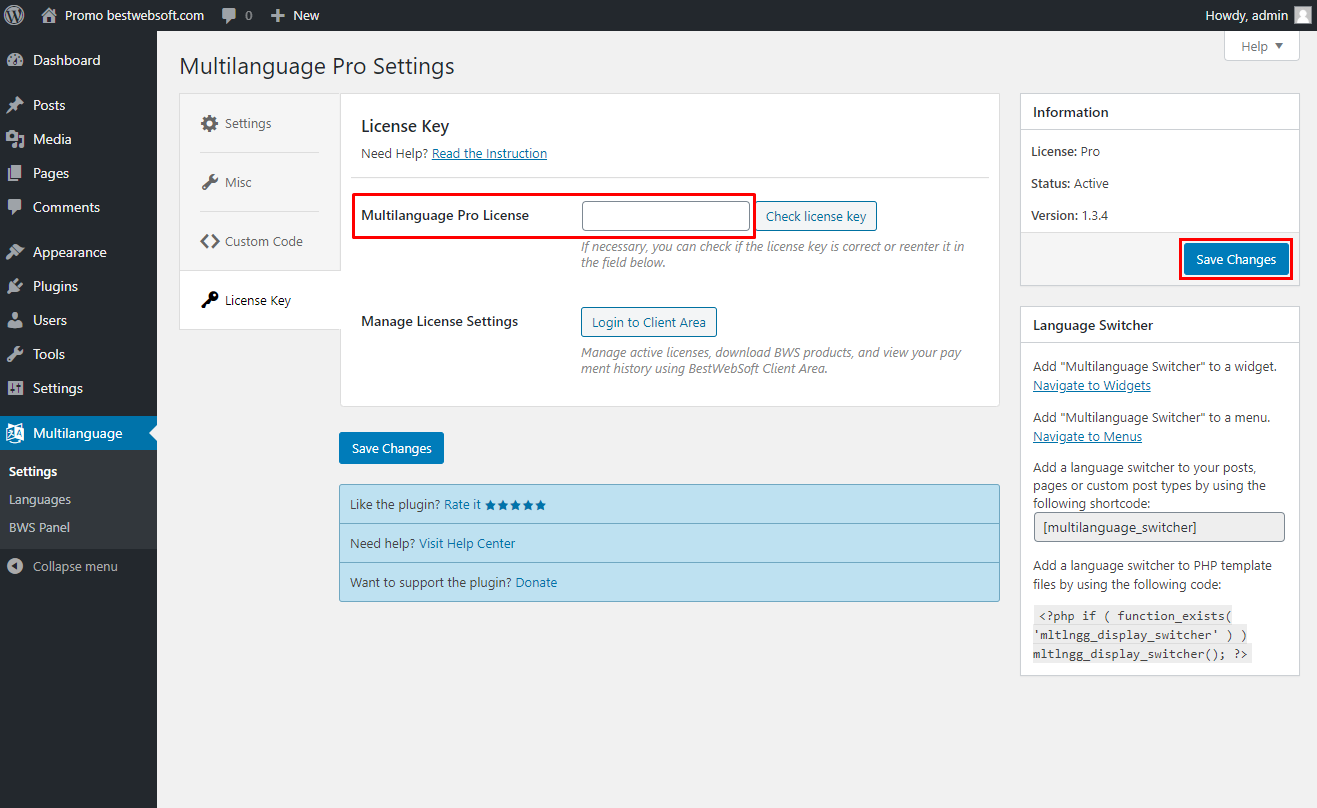Select the License Key tab
This screenshot has width=1317, height=808.
260,300
